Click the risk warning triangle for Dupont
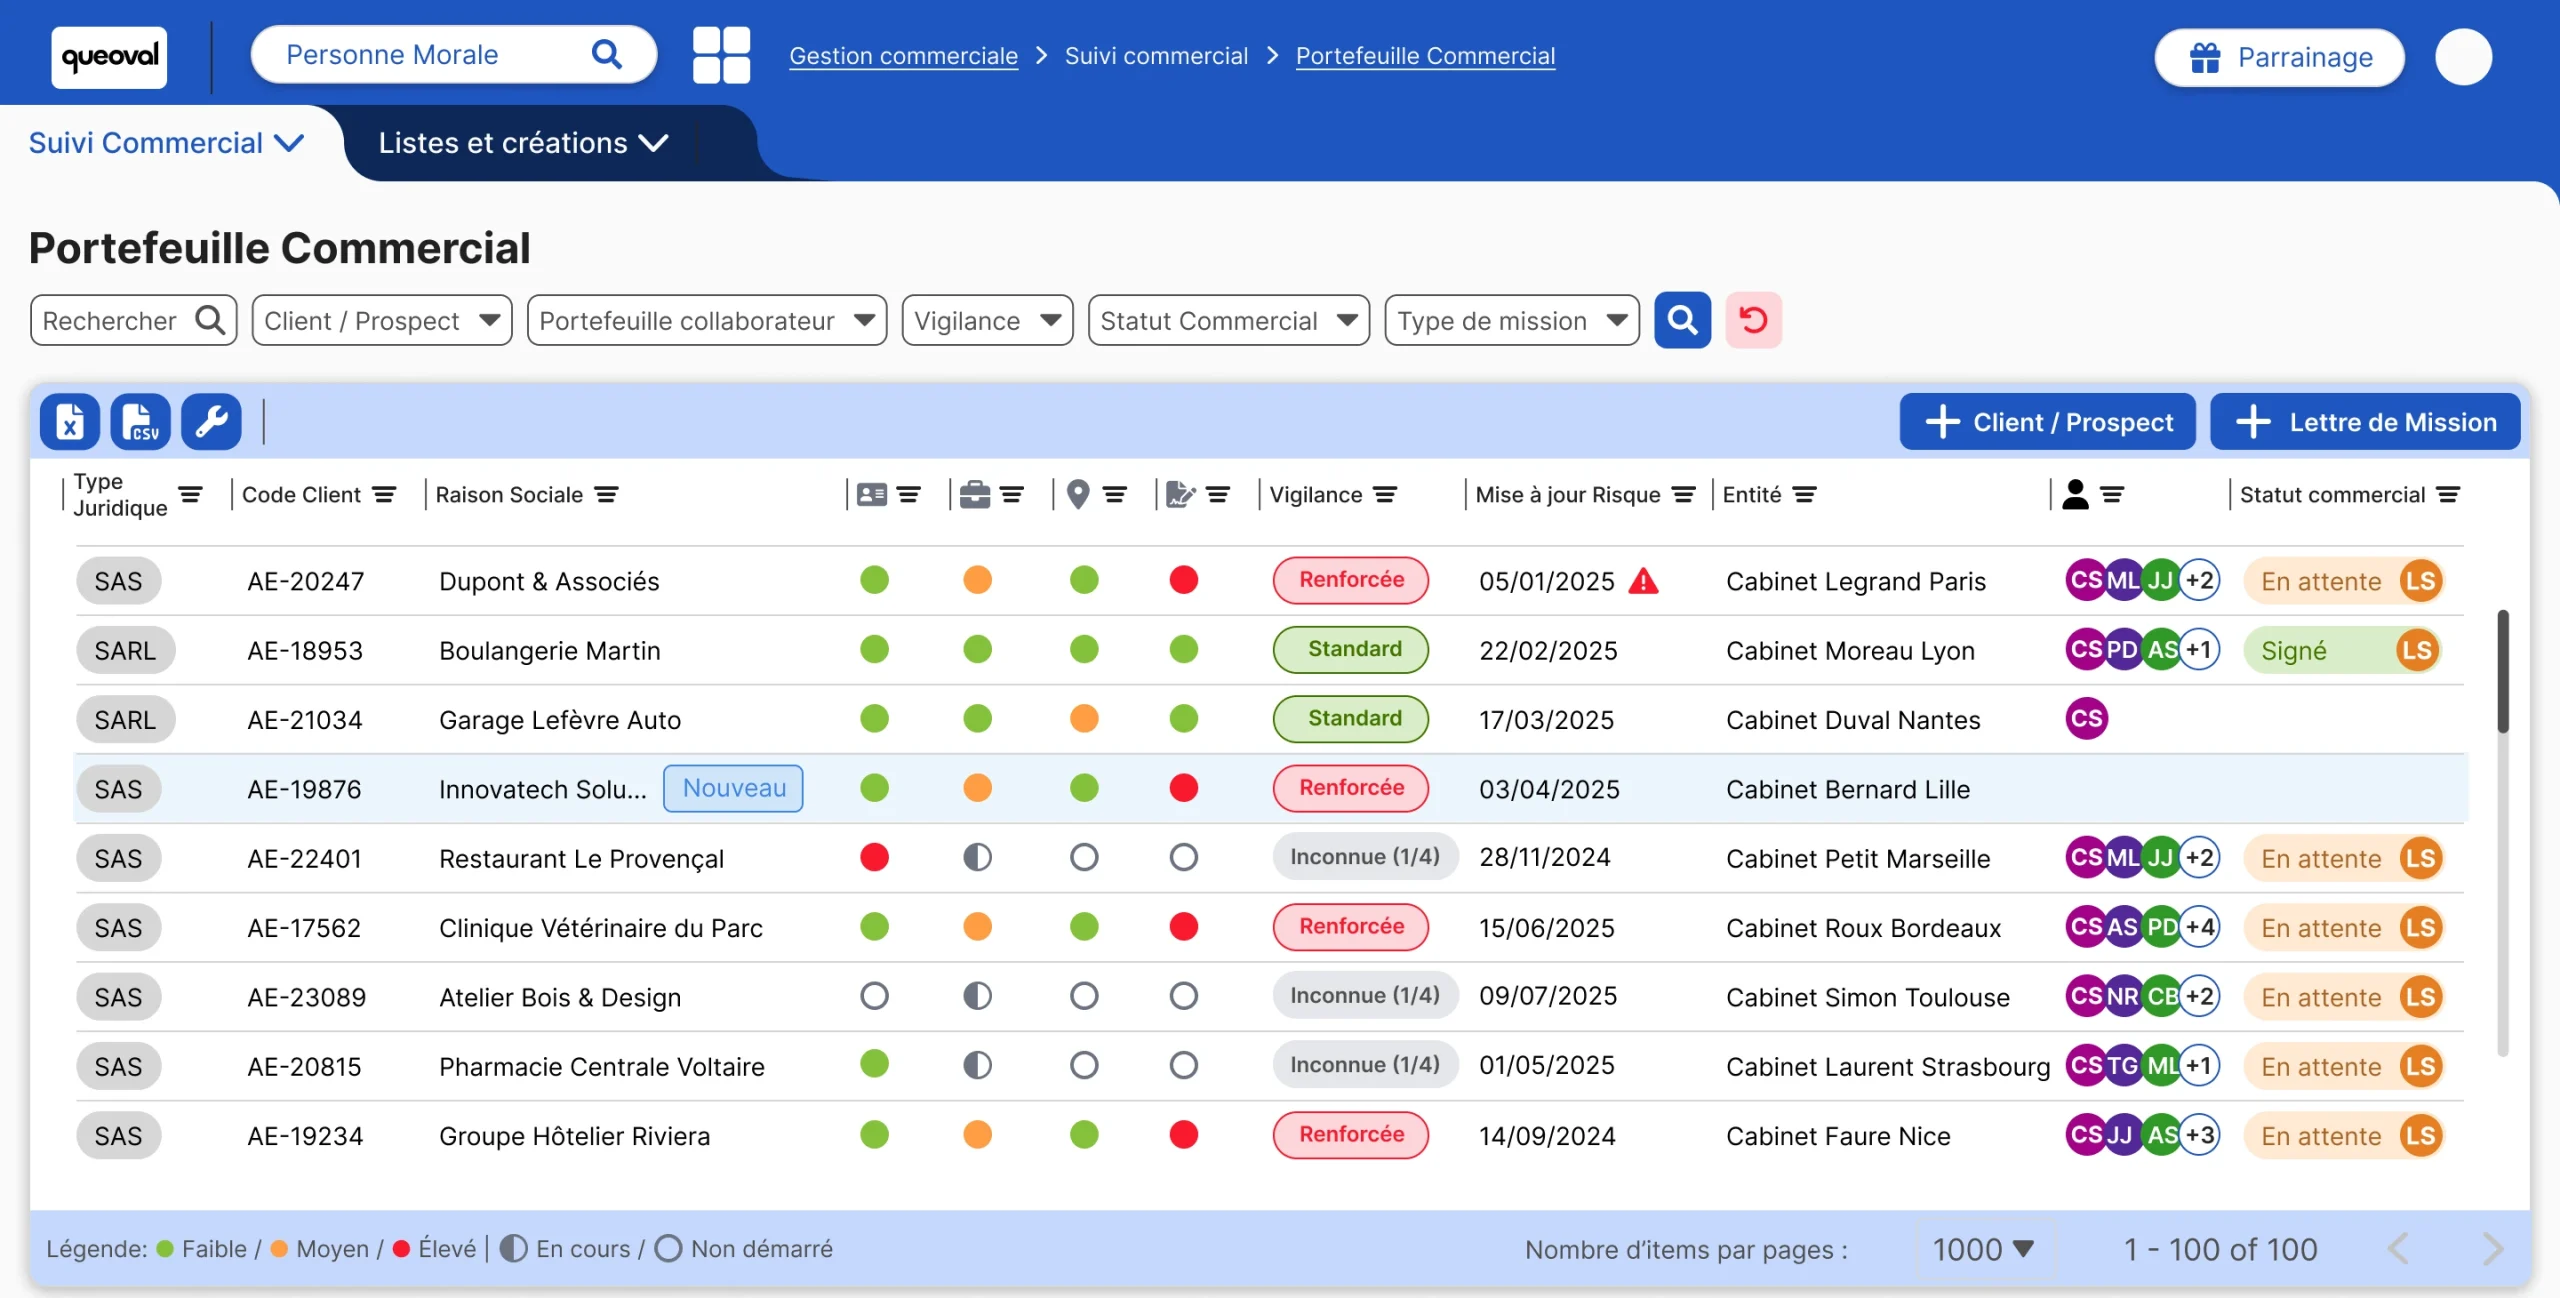Viewport: 2560px width, 1298px height. point(1644,580)
